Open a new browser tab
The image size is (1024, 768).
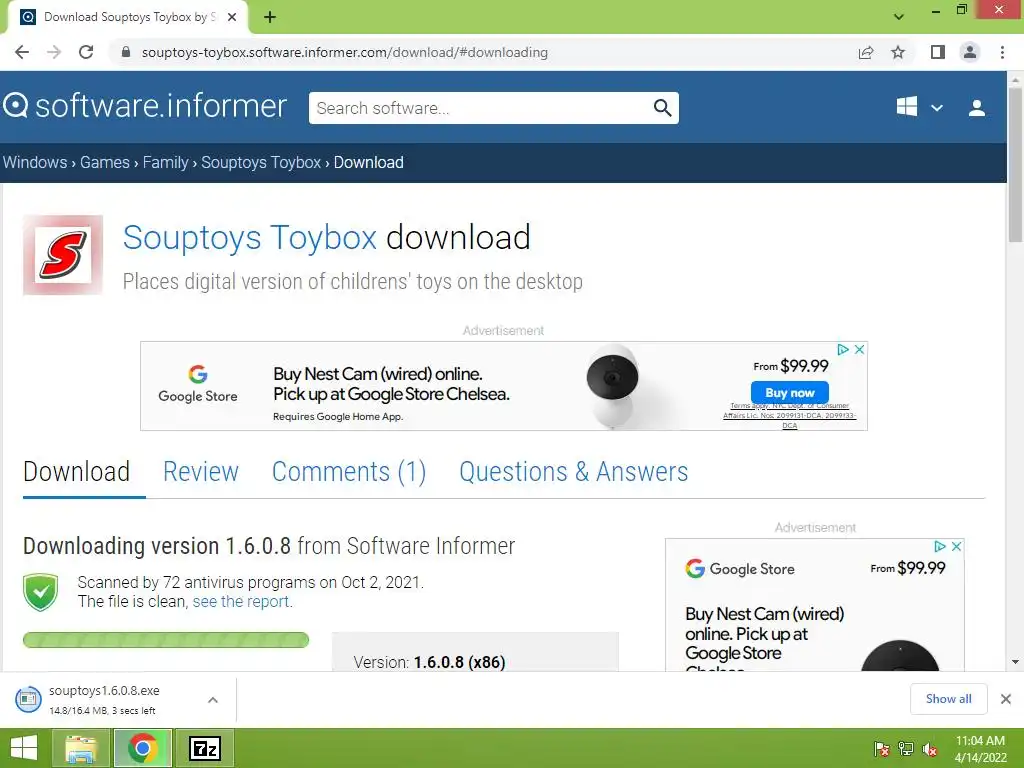270,17
